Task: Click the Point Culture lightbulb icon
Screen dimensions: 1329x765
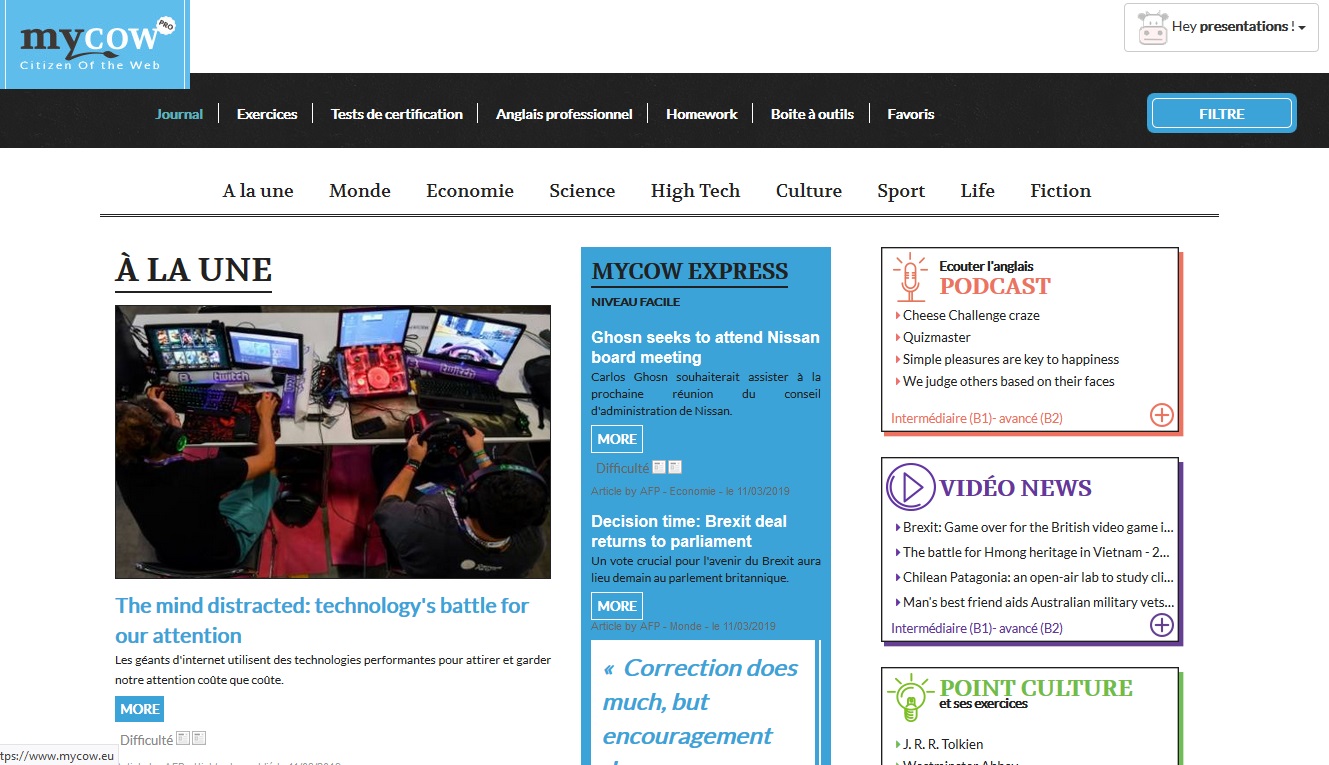Action: coord(910,698)
